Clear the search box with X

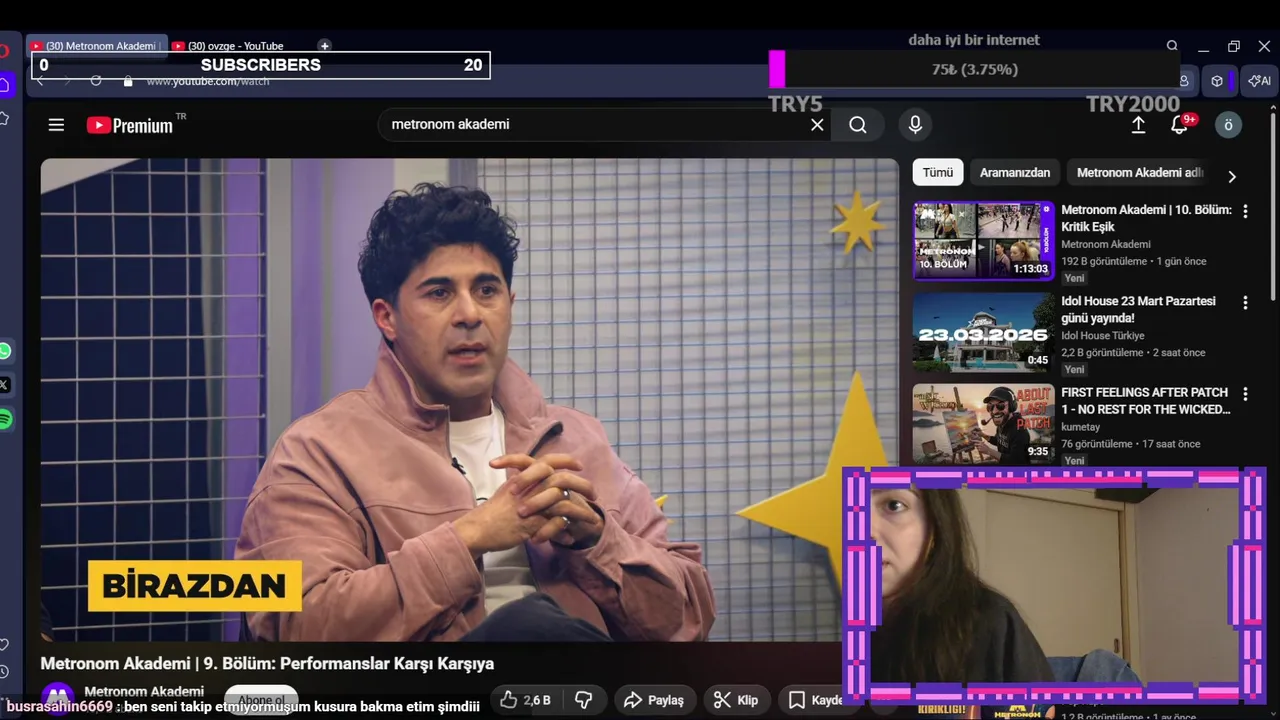point(817,125)
